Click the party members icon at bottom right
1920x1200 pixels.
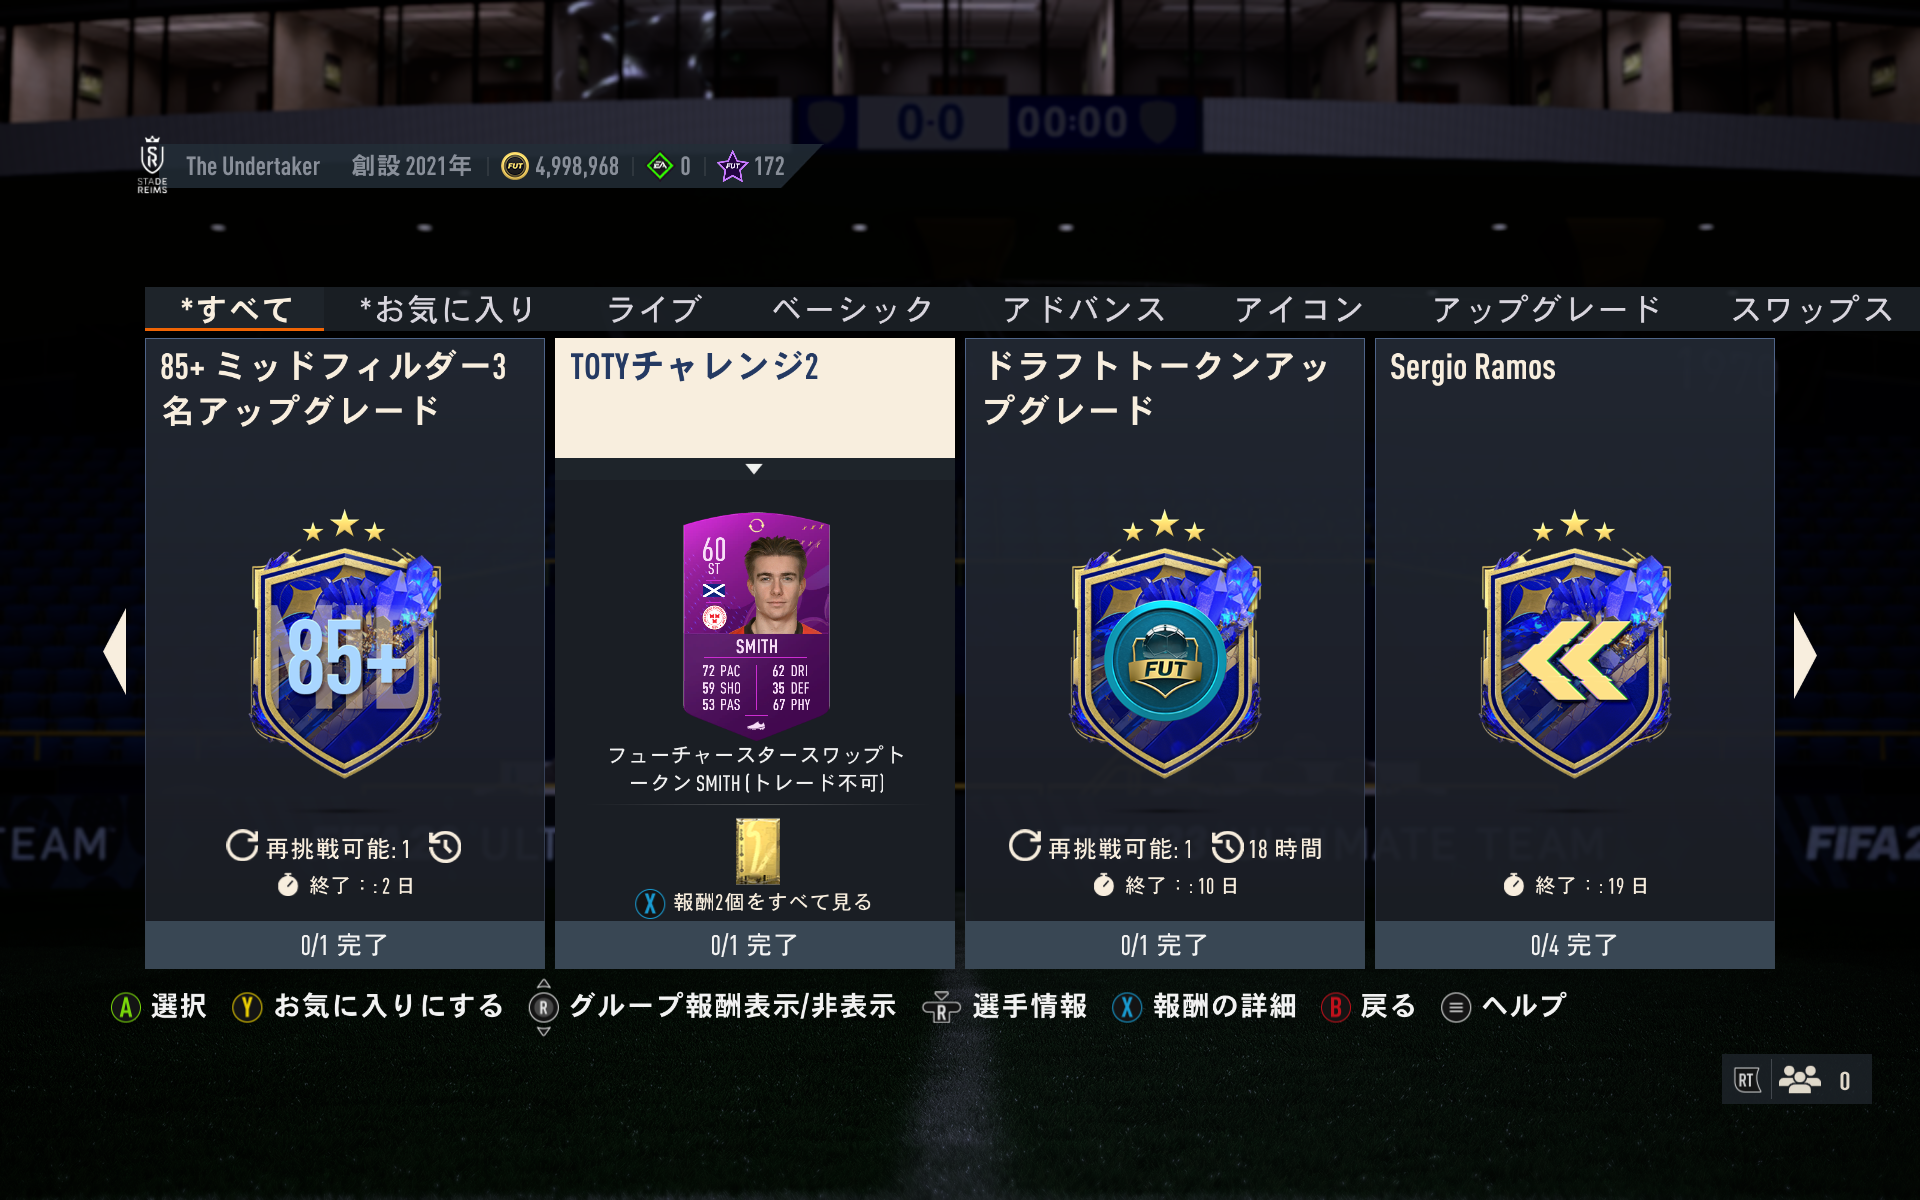[x=1799, y=1080]
